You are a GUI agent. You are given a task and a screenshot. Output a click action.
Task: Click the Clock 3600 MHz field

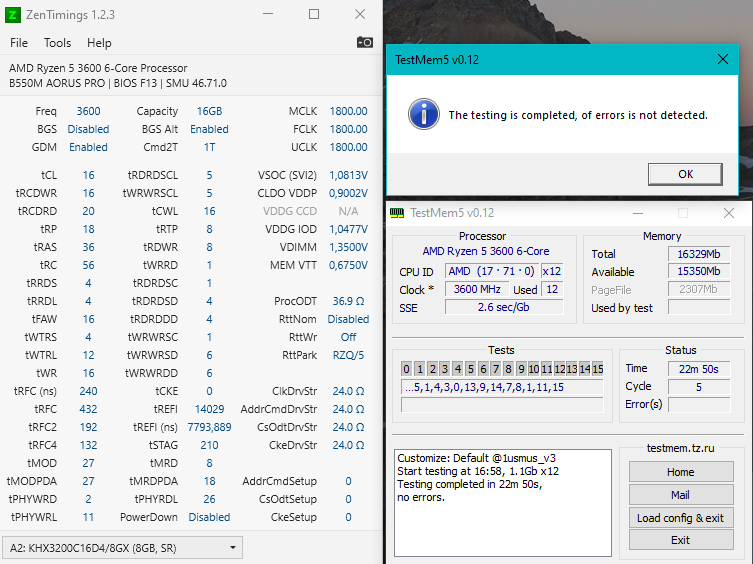(477, 289)
